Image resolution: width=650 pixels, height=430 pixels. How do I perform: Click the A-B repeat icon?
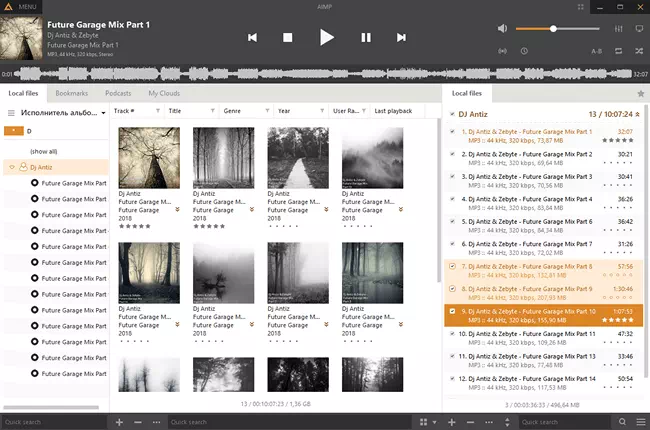click(x=597, y=51)
